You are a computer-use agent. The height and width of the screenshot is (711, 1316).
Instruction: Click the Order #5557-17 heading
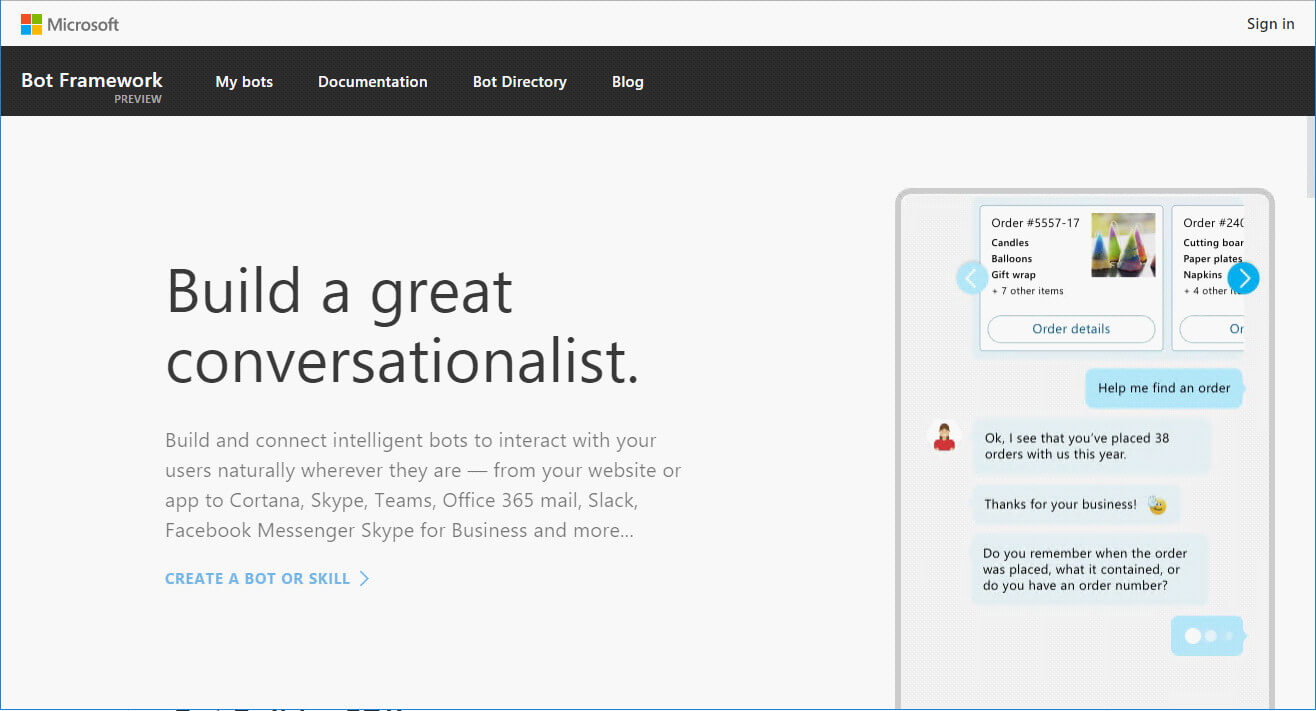tap(1035, 223)
